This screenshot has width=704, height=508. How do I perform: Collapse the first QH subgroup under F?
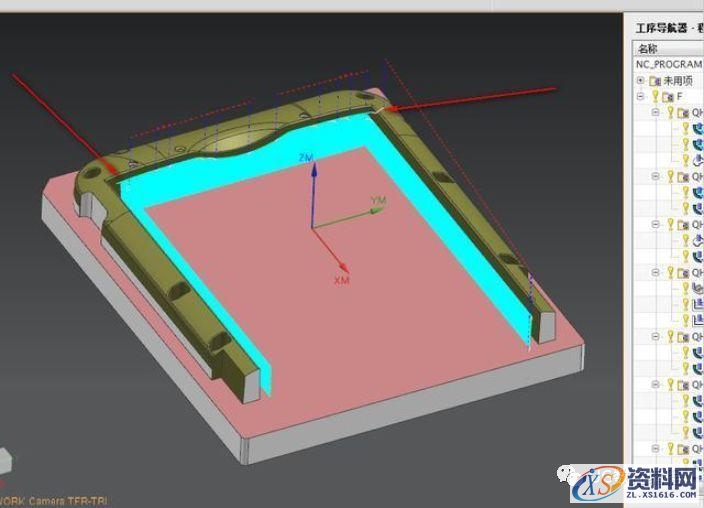[656, 113]
